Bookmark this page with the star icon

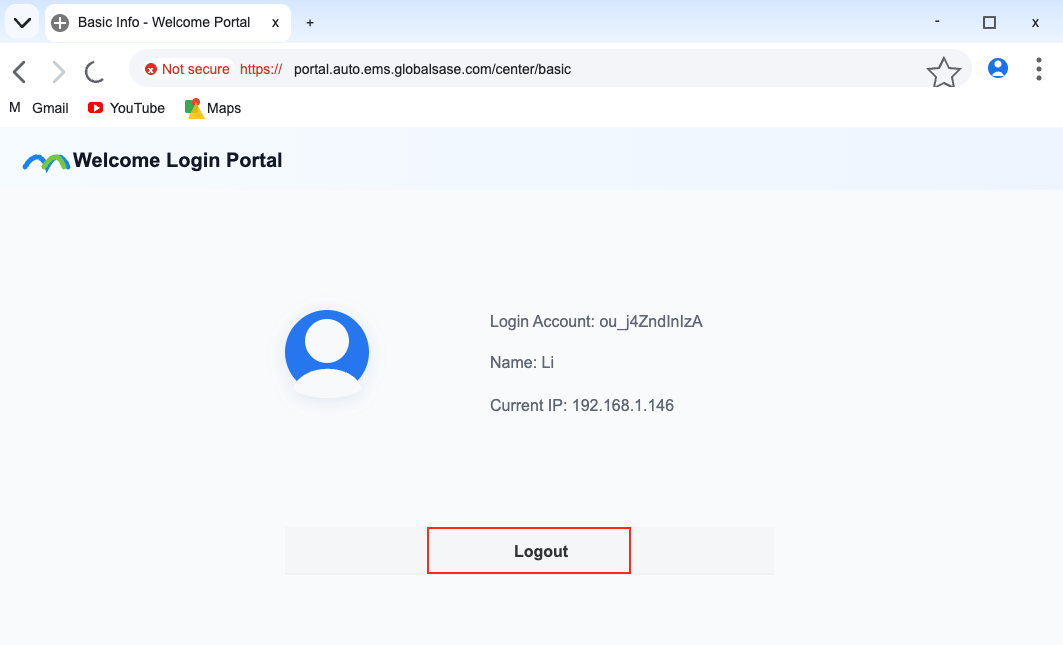[943, 72]
